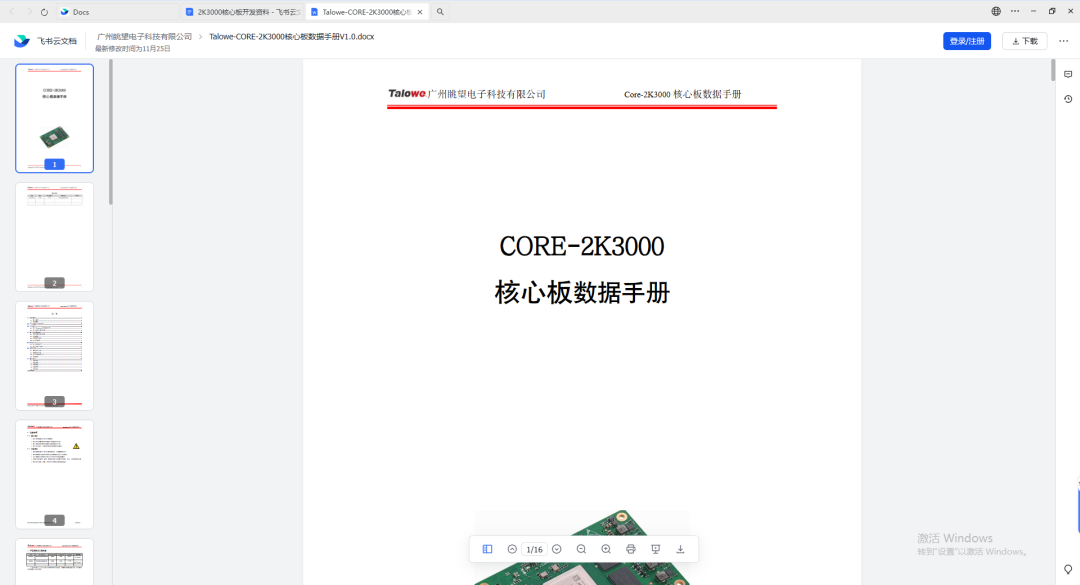1080x585 pixels.
Task: Open comments panel icon on right
Action: [x=1068, y=74]
